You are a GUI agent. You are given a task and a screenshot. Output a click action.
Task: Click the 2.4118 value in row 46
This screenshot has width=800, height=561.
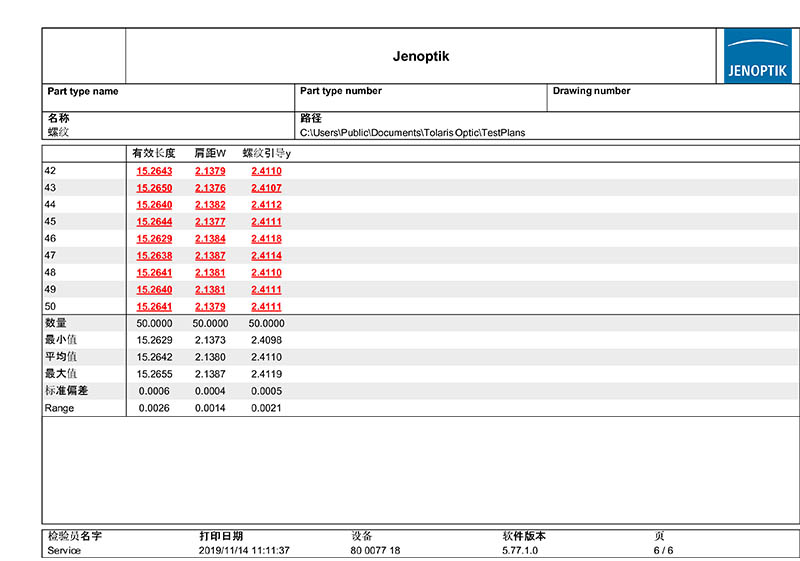click(266, 239)
